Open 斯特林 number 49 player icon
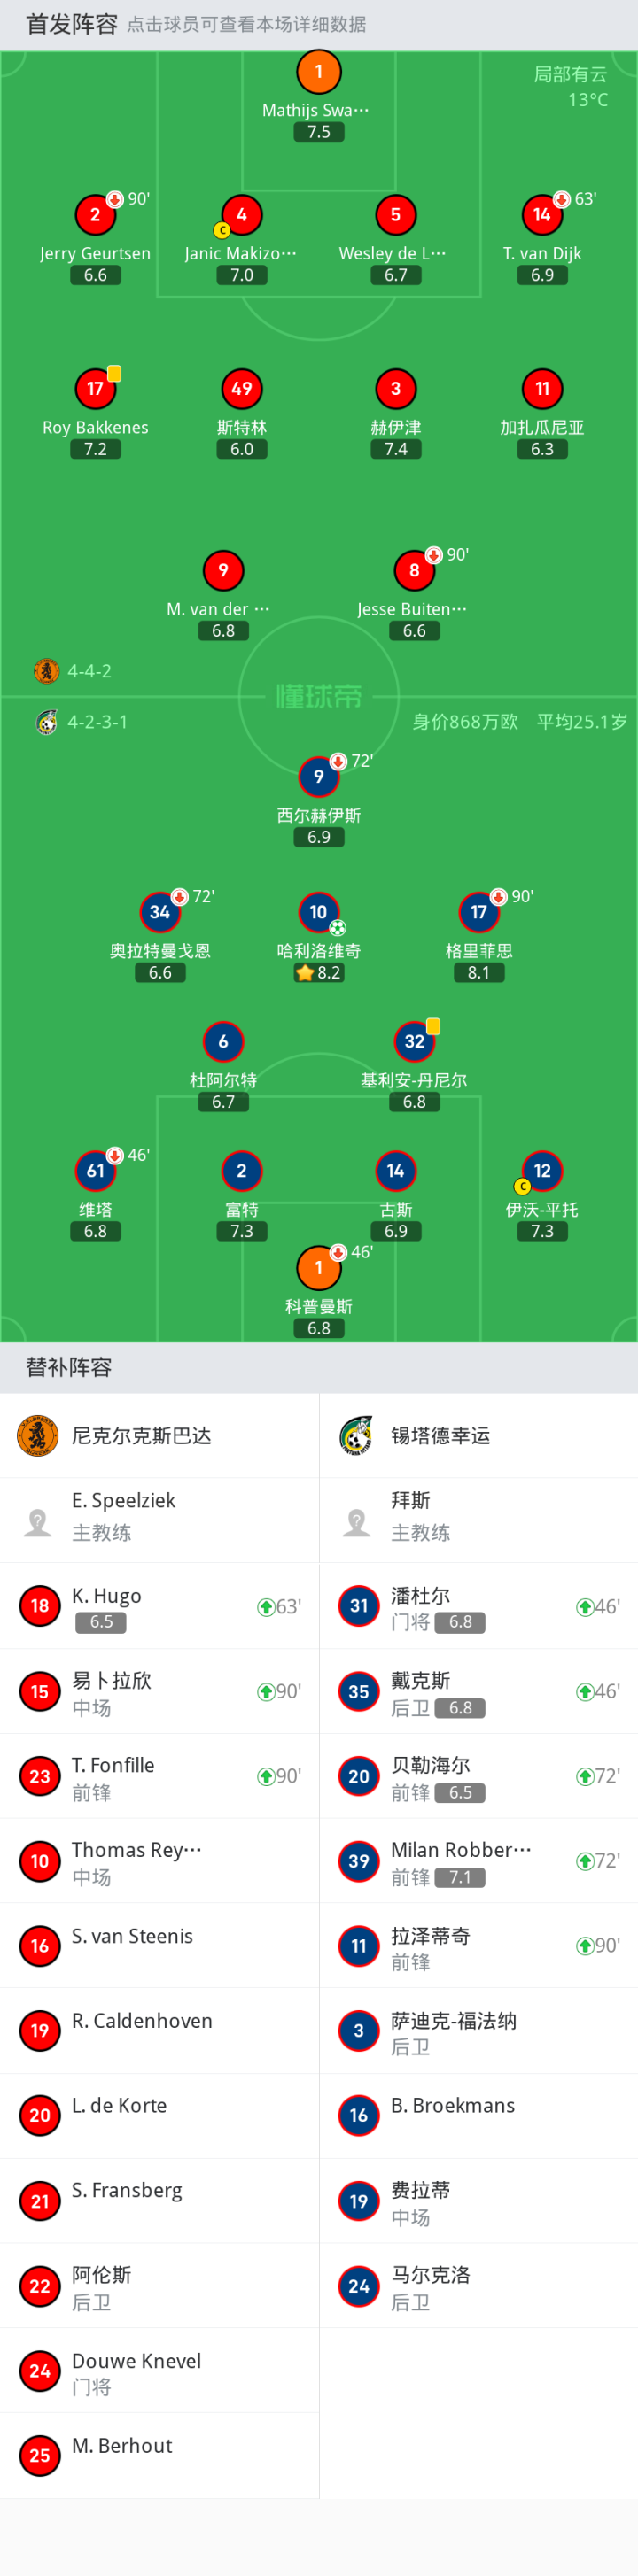The height and width of the screenshot is (2576, 638). (241, 389)
